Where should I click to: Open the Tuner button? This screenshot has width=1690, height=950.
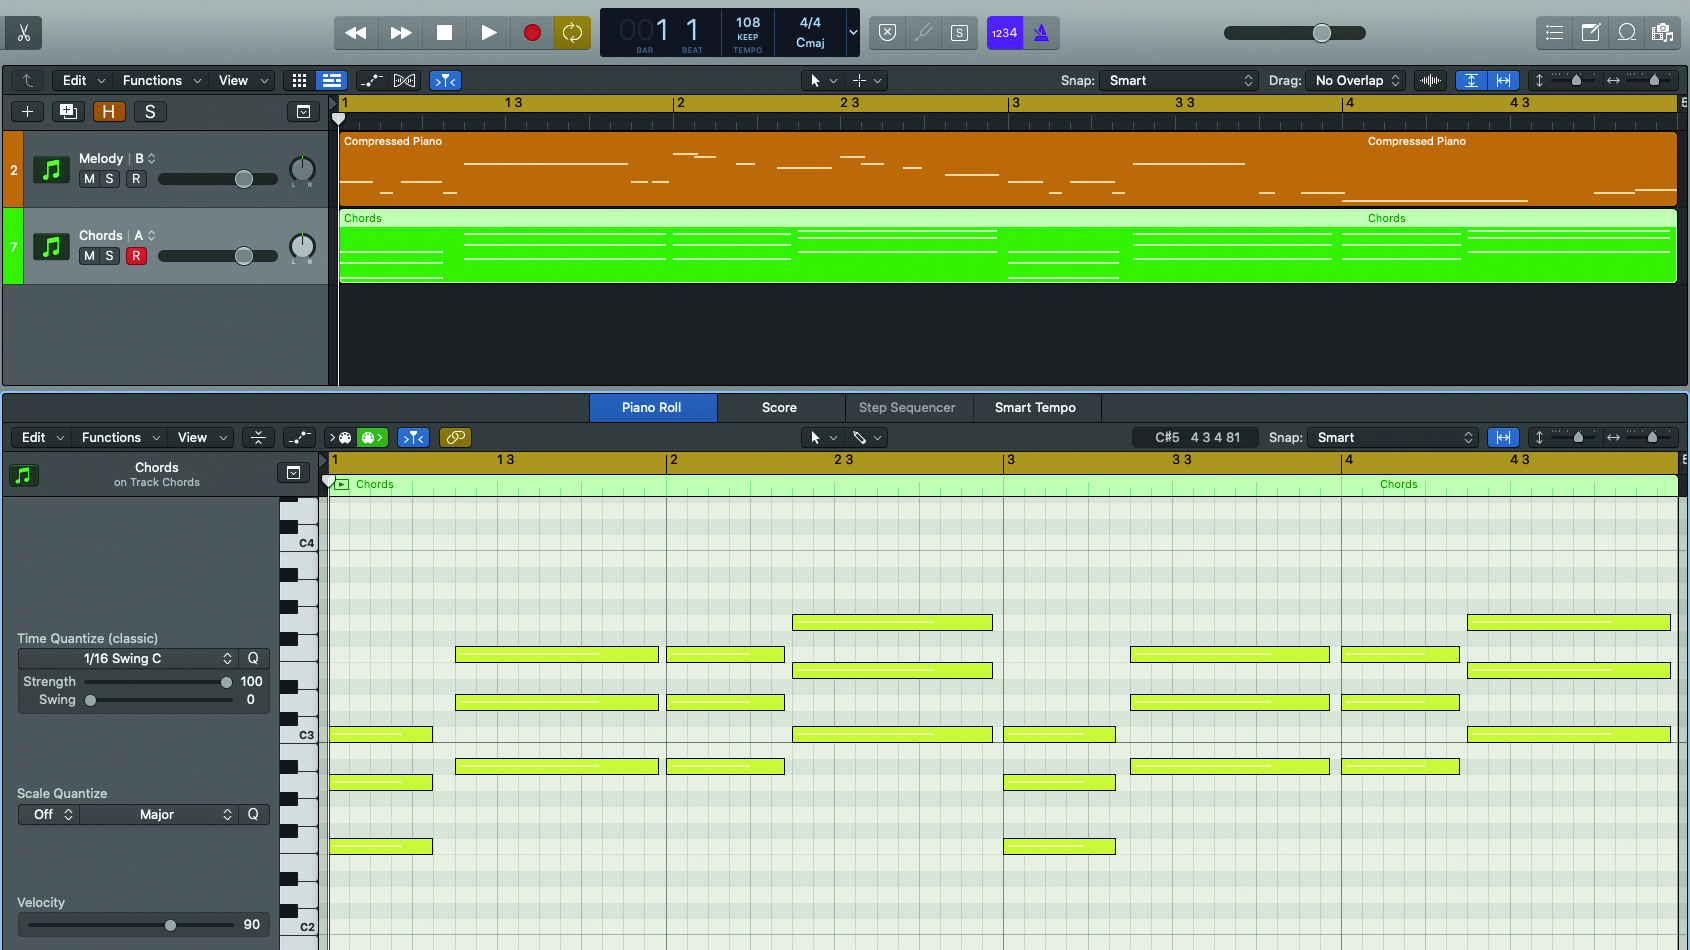(x=923, y=33)
